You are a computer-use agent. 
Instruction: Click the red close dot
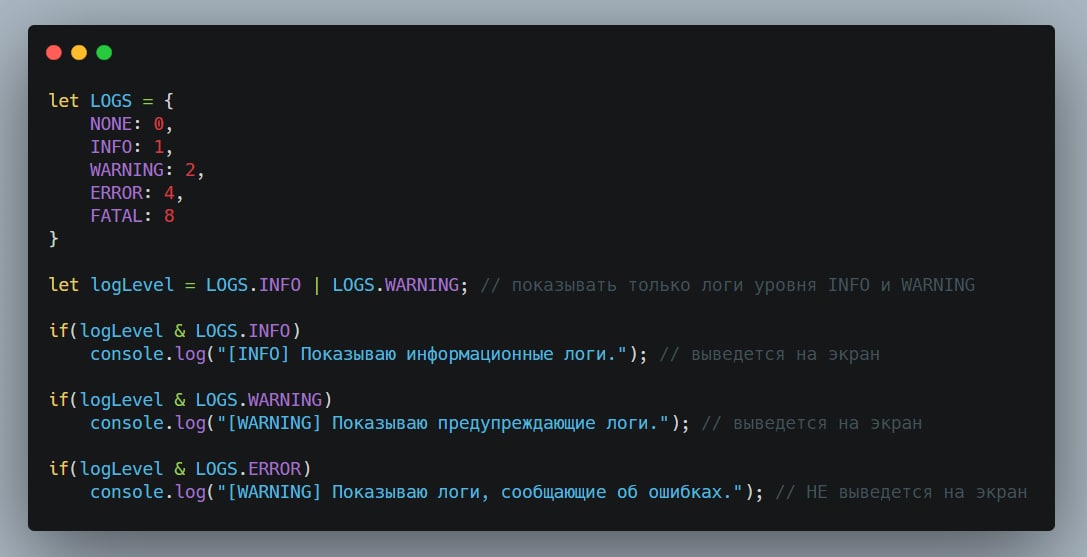53,53
